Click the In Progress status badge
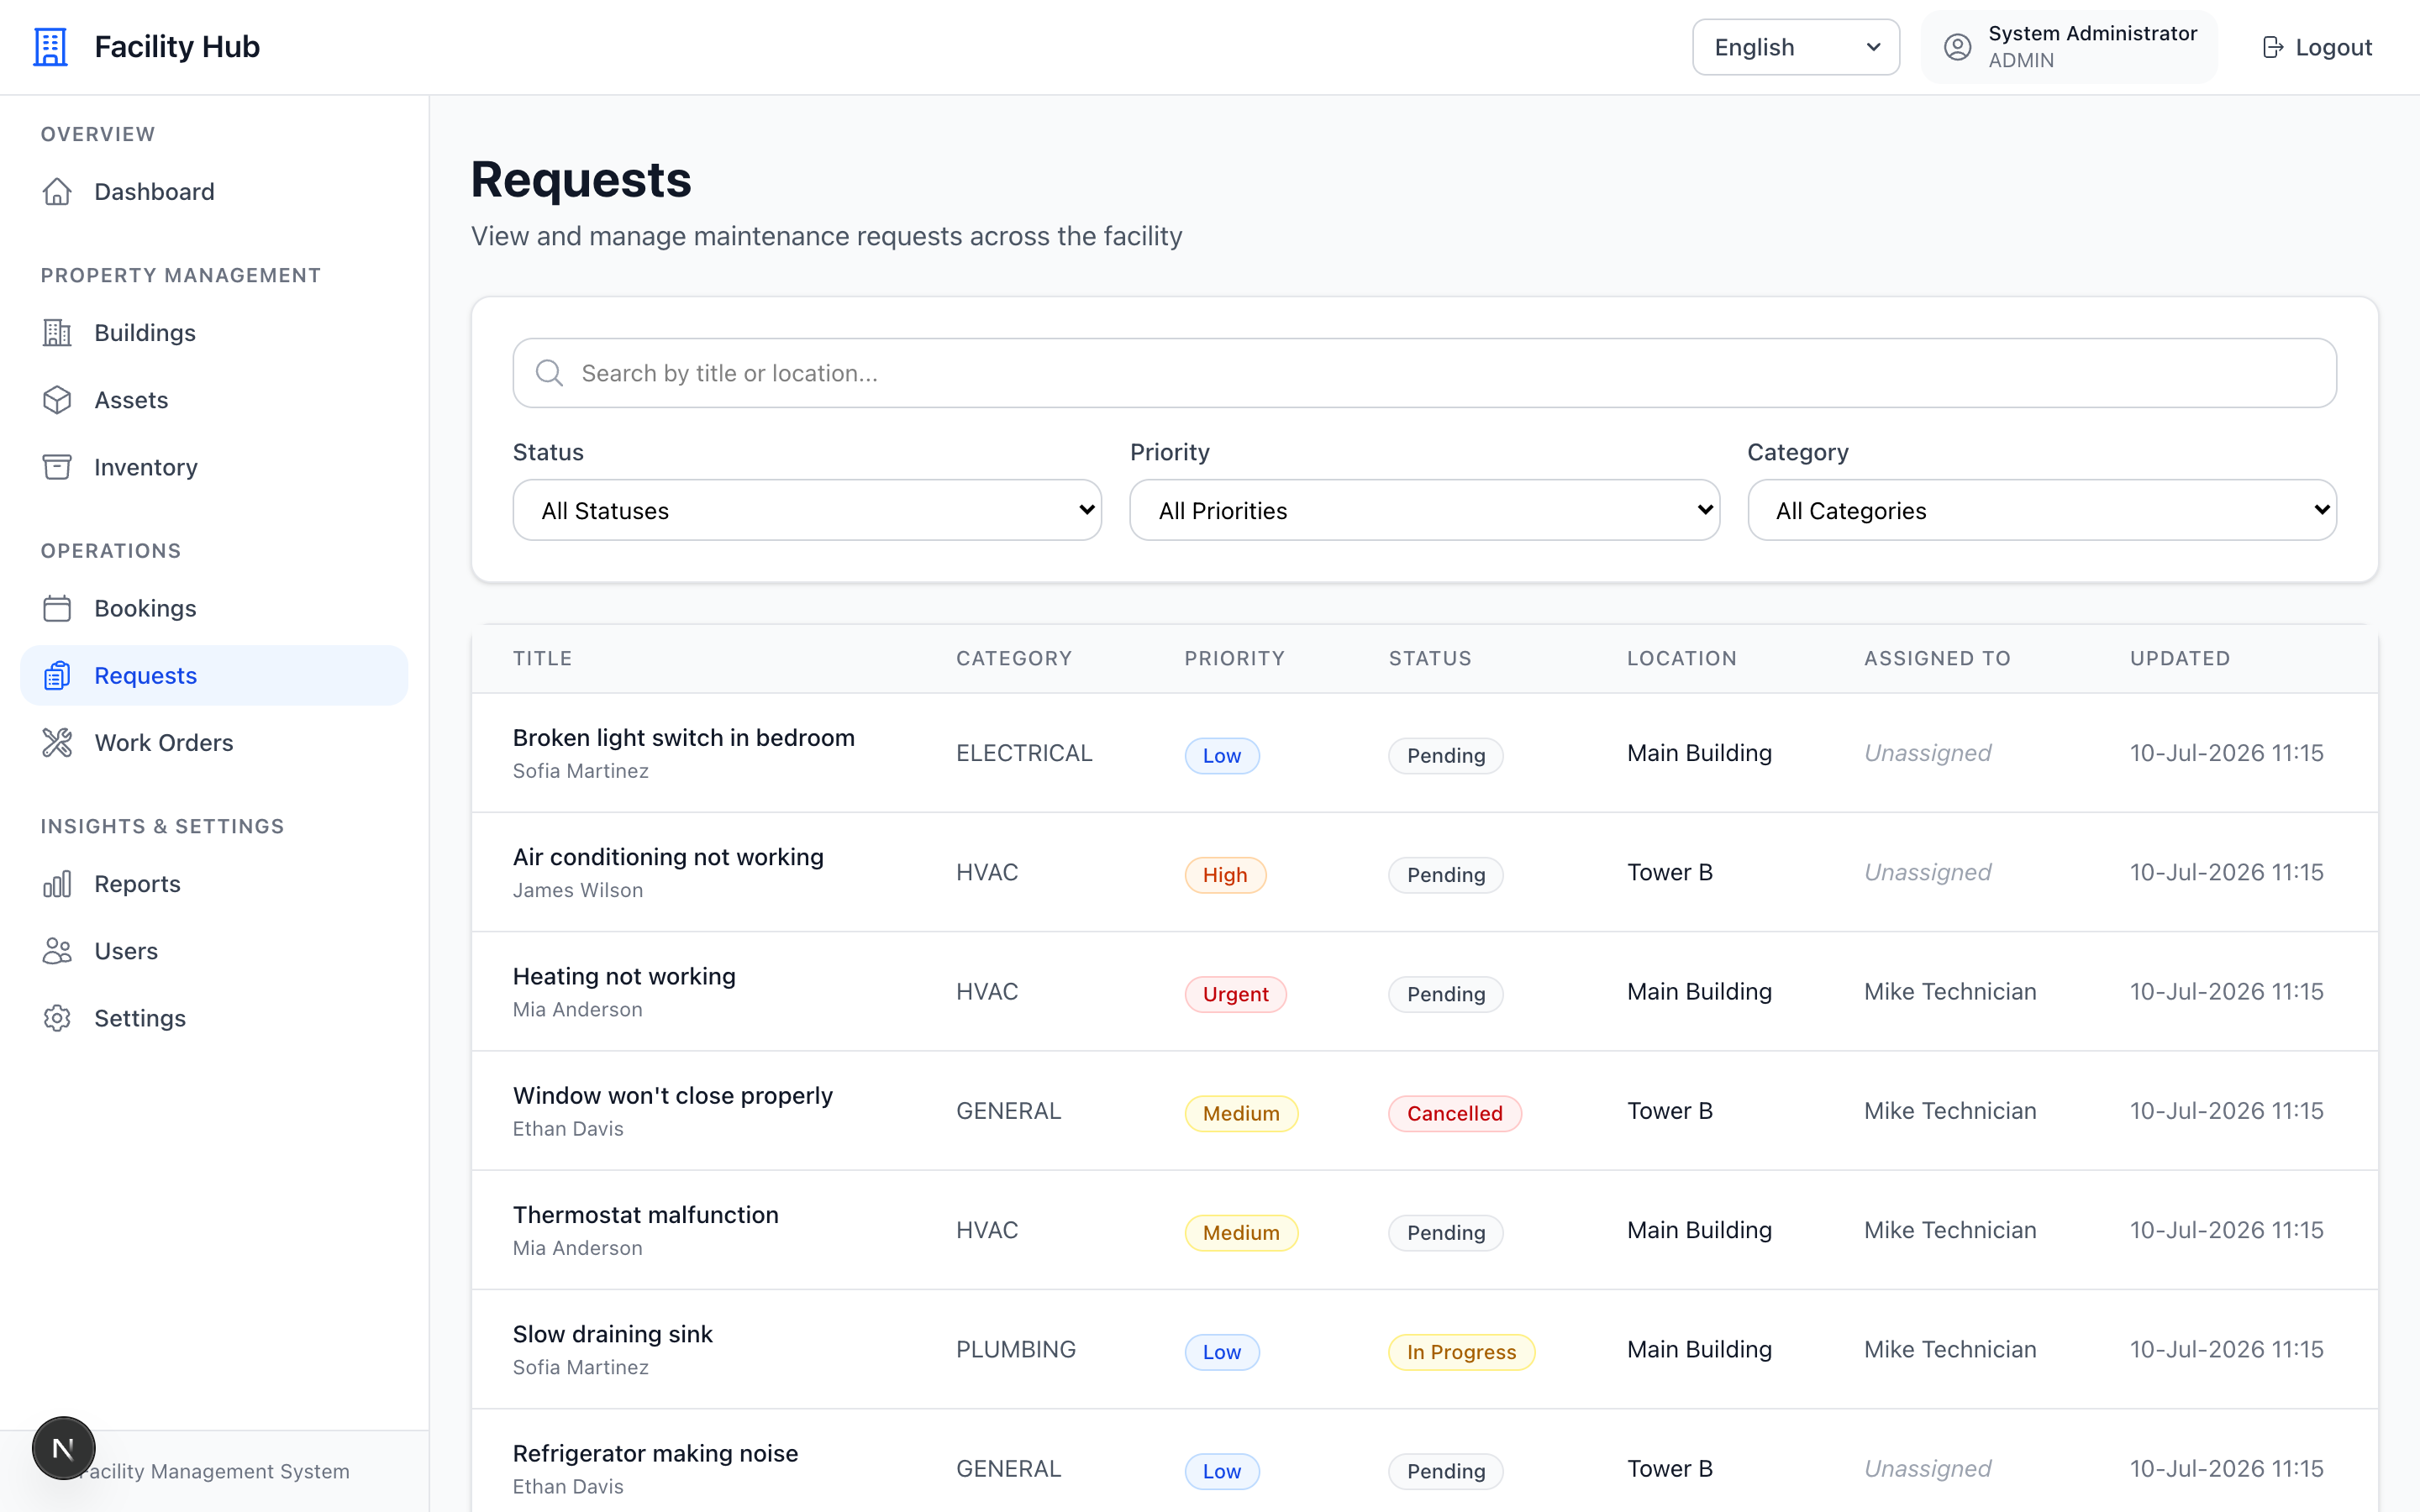The width and height of the screenshot is (2420, 1512). tap(1461, 1352)
